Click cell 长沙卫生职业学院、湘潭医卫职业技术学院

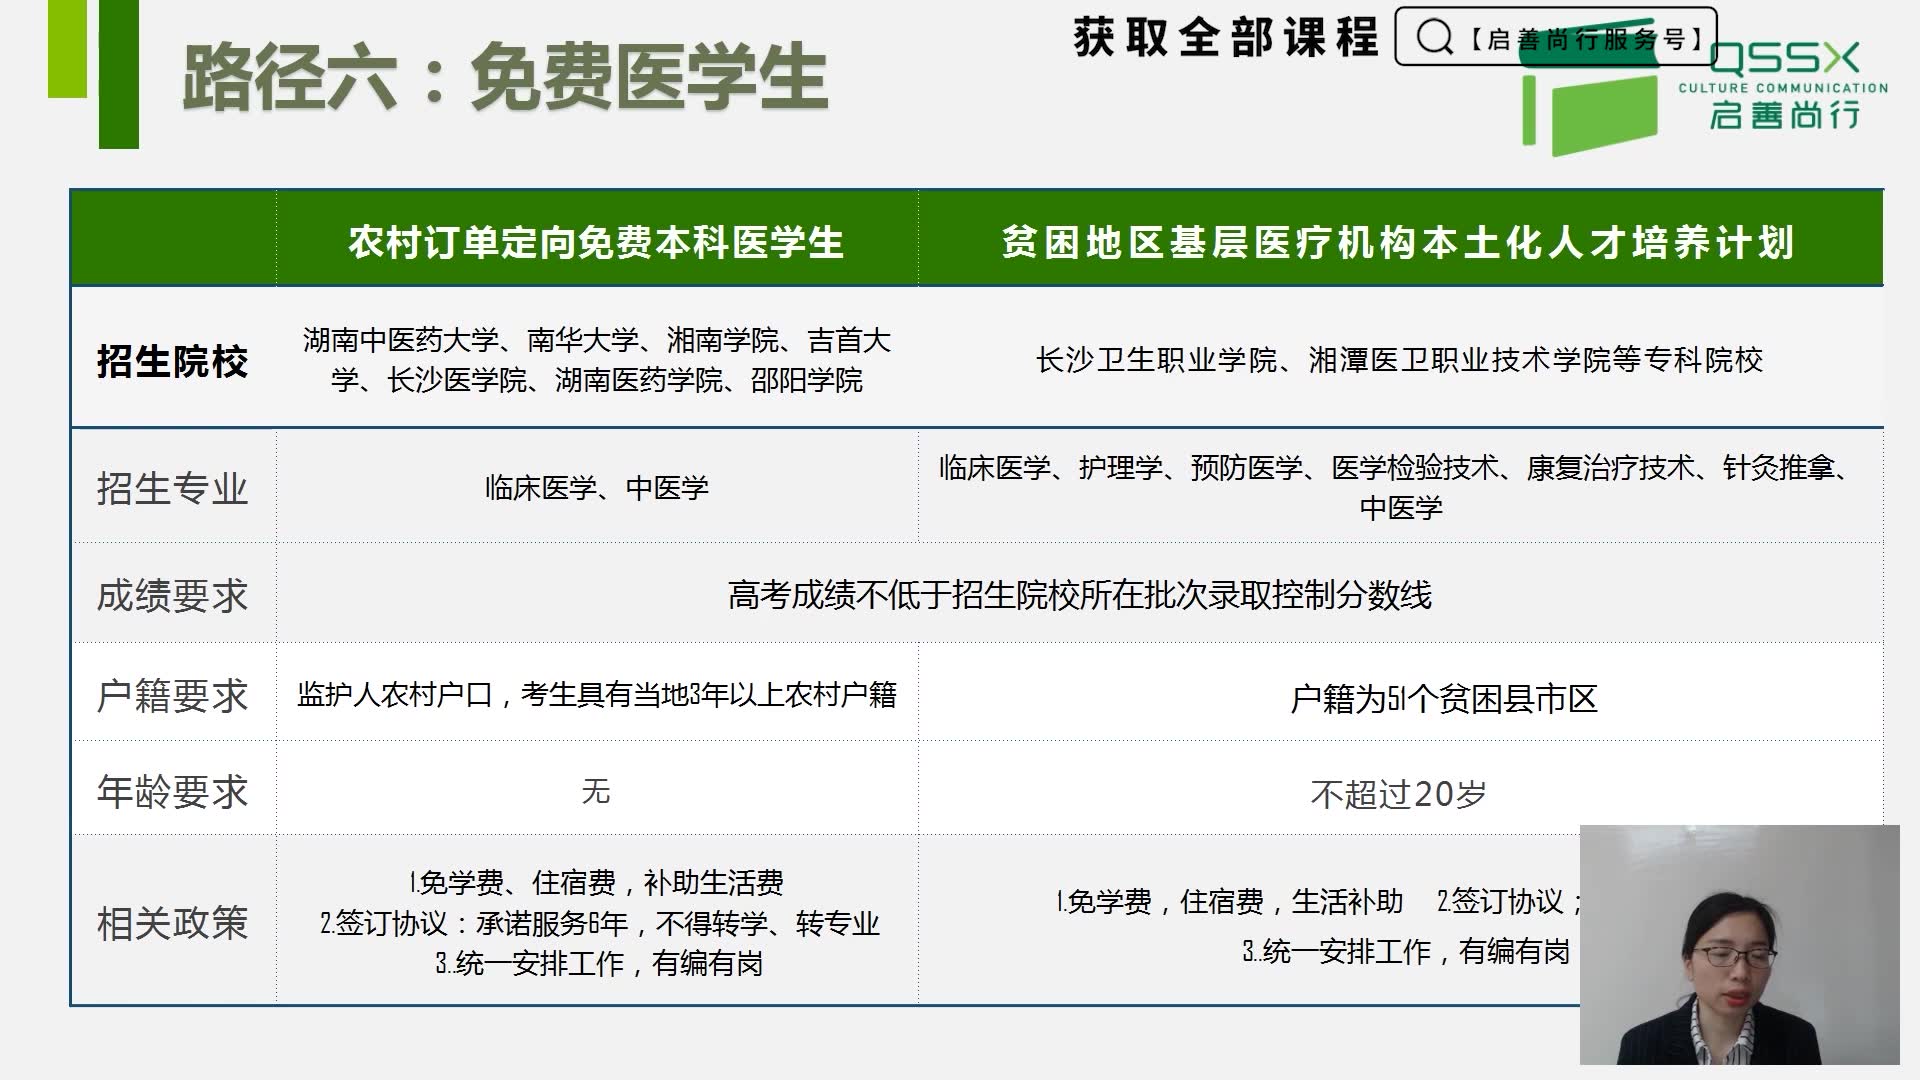(1399, 360)
